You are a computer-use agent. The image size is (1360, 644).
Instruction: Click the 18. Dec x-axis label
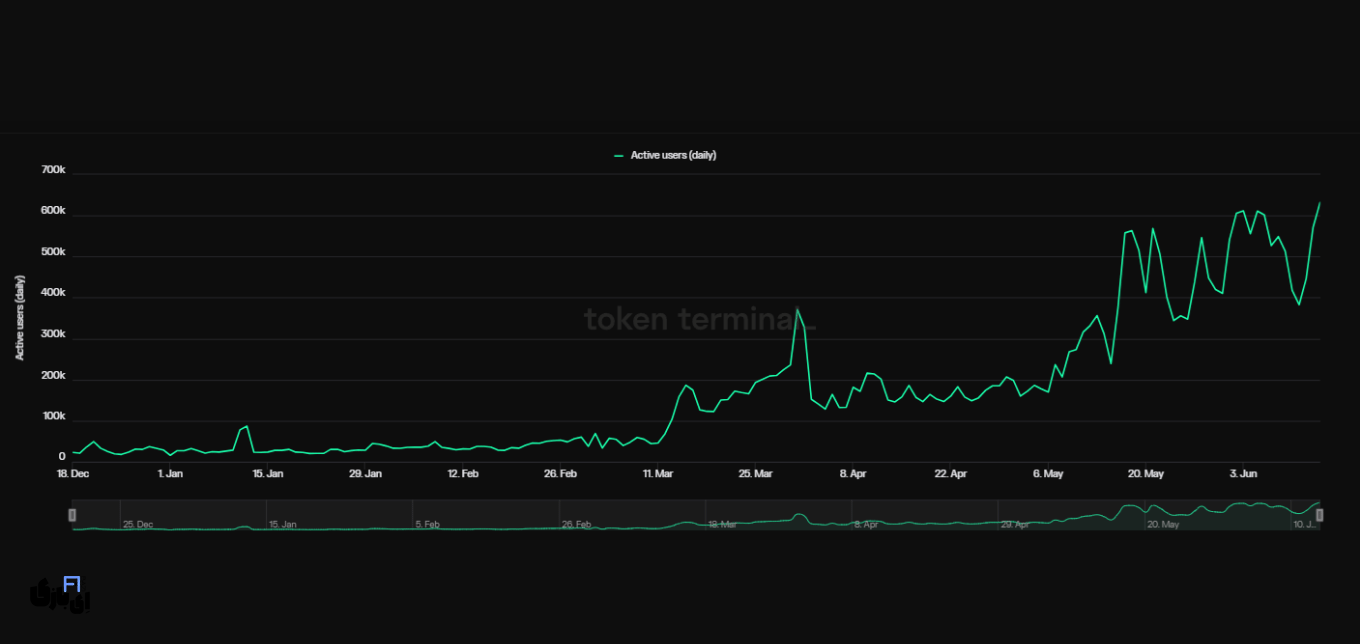point(73,473)
